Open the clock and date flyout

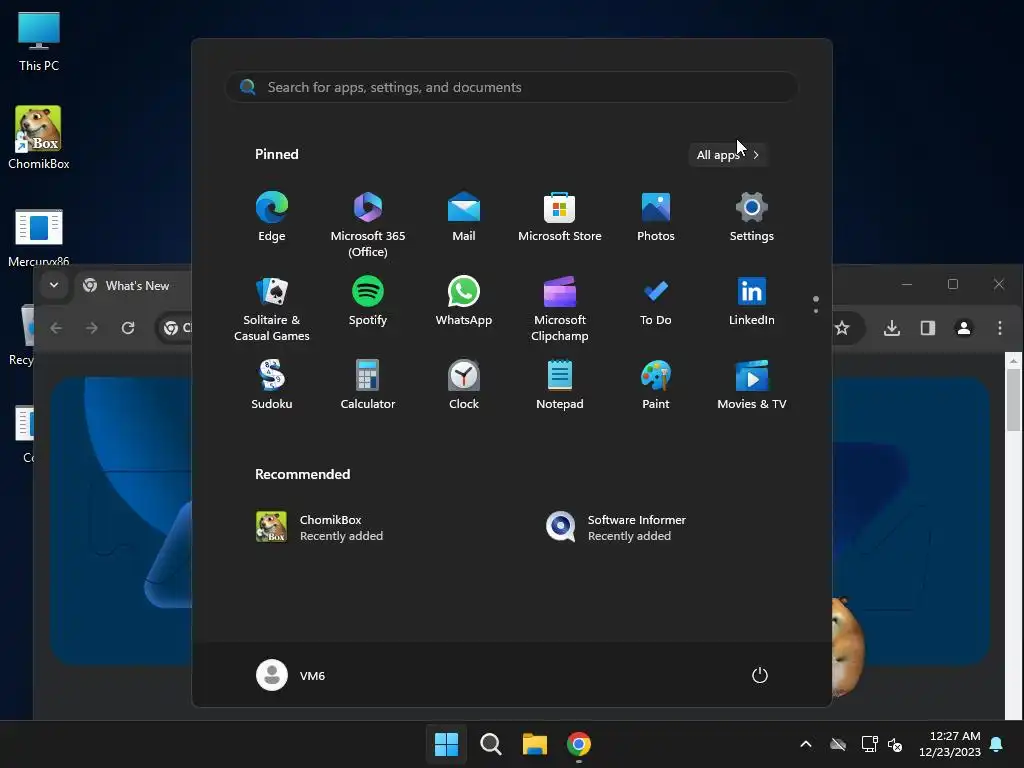(949, 744)
